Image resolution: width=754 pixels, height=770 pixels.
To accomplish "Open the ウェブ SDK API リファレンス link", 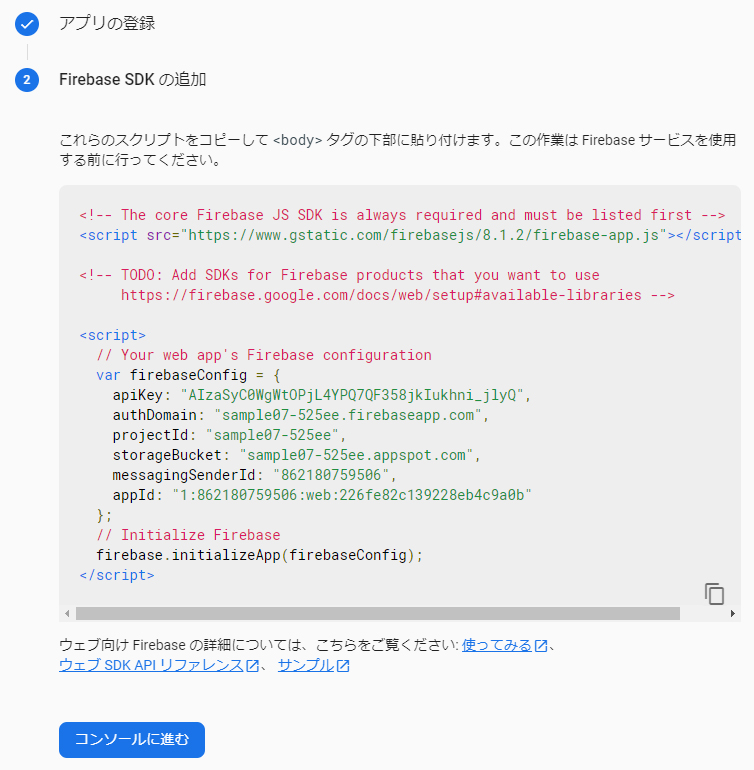I will pyautogui.click(x=151, y=666).
